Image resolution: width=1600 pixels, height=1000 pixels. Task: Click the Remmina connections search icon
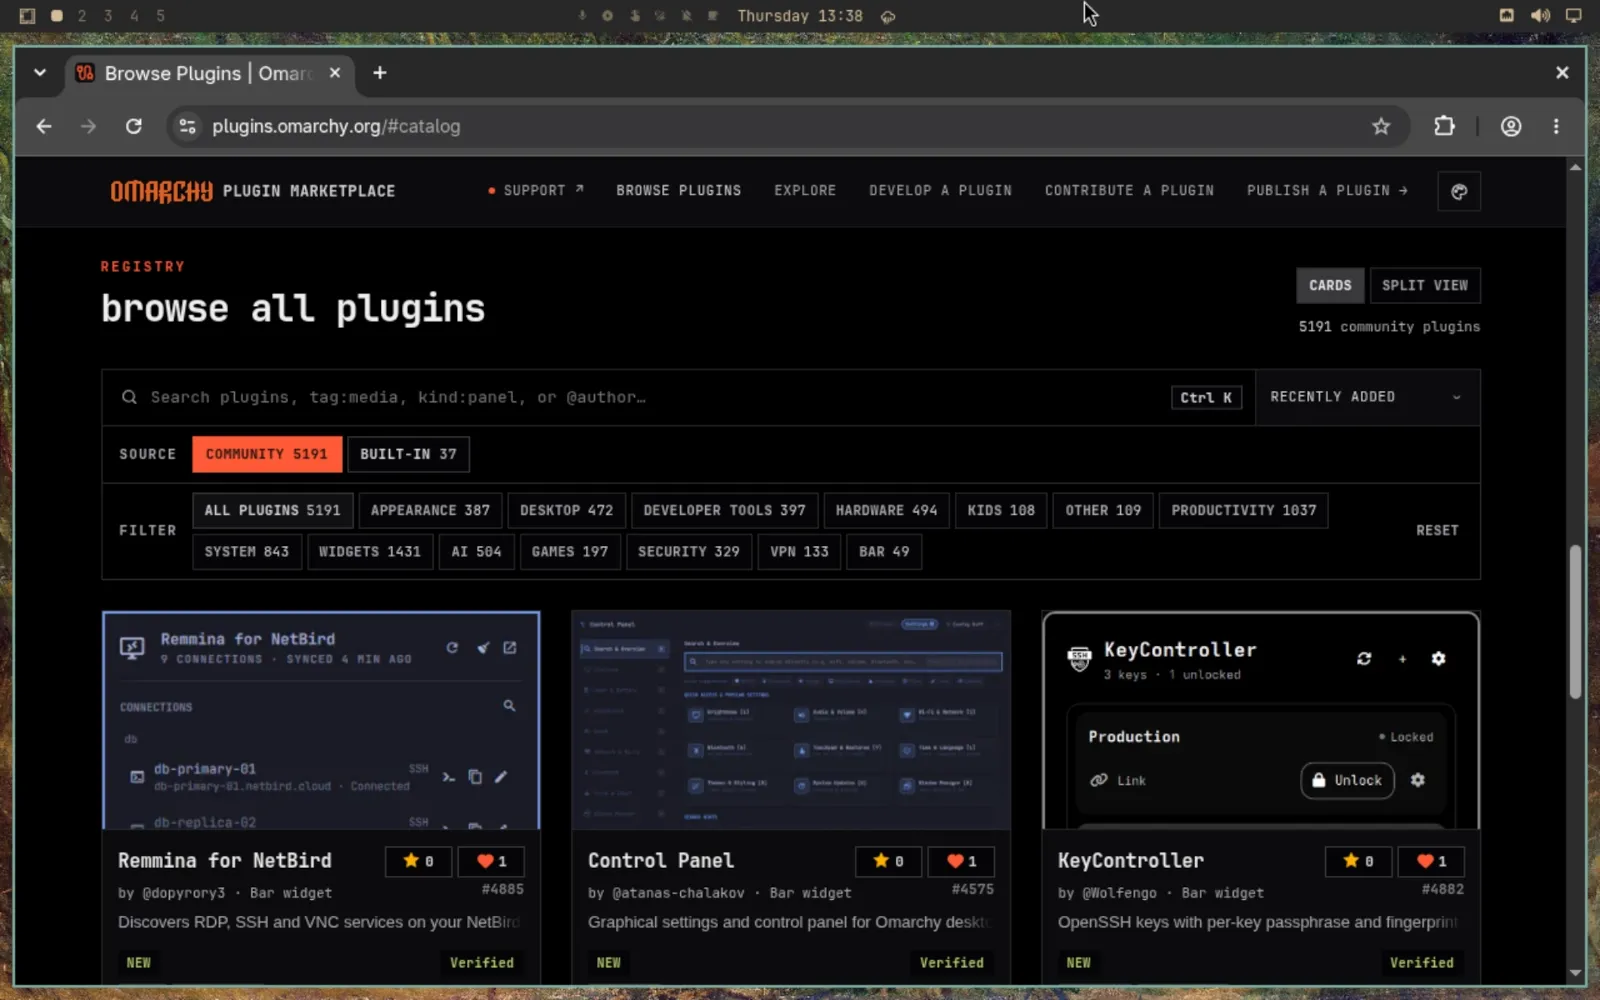[x=509, y=706]
